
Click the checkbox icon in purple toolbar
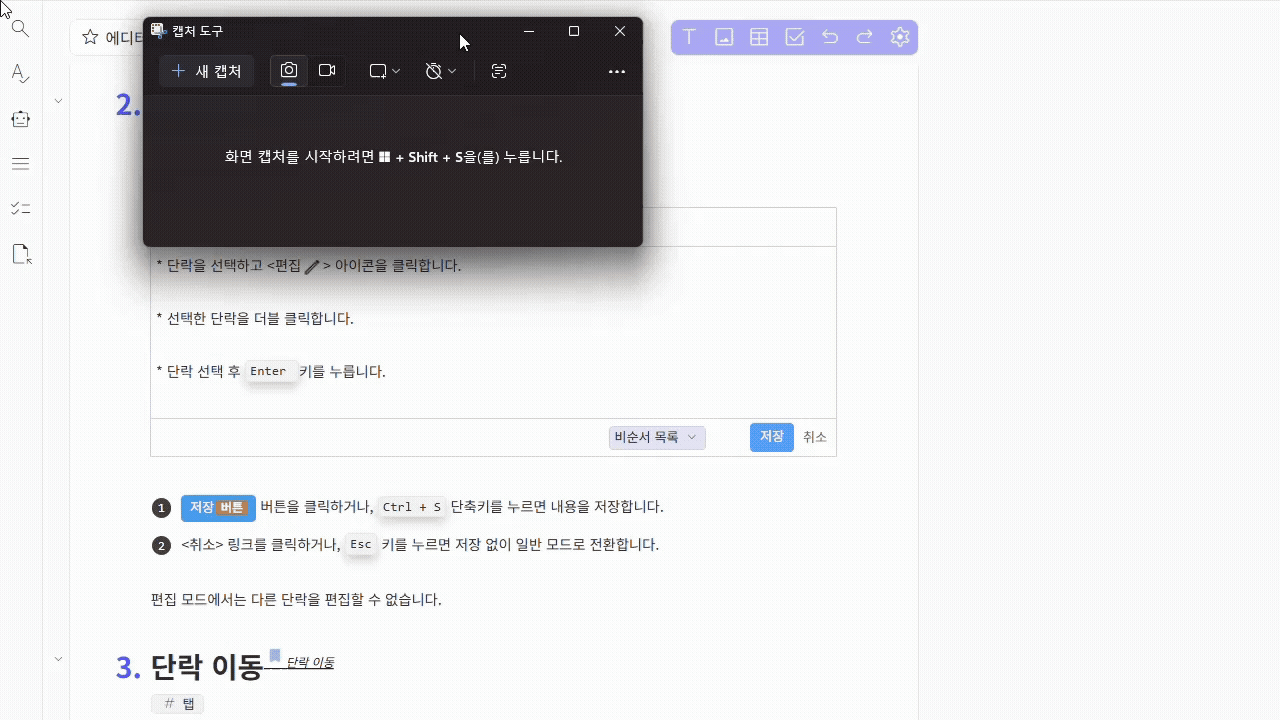pos(795,38)
